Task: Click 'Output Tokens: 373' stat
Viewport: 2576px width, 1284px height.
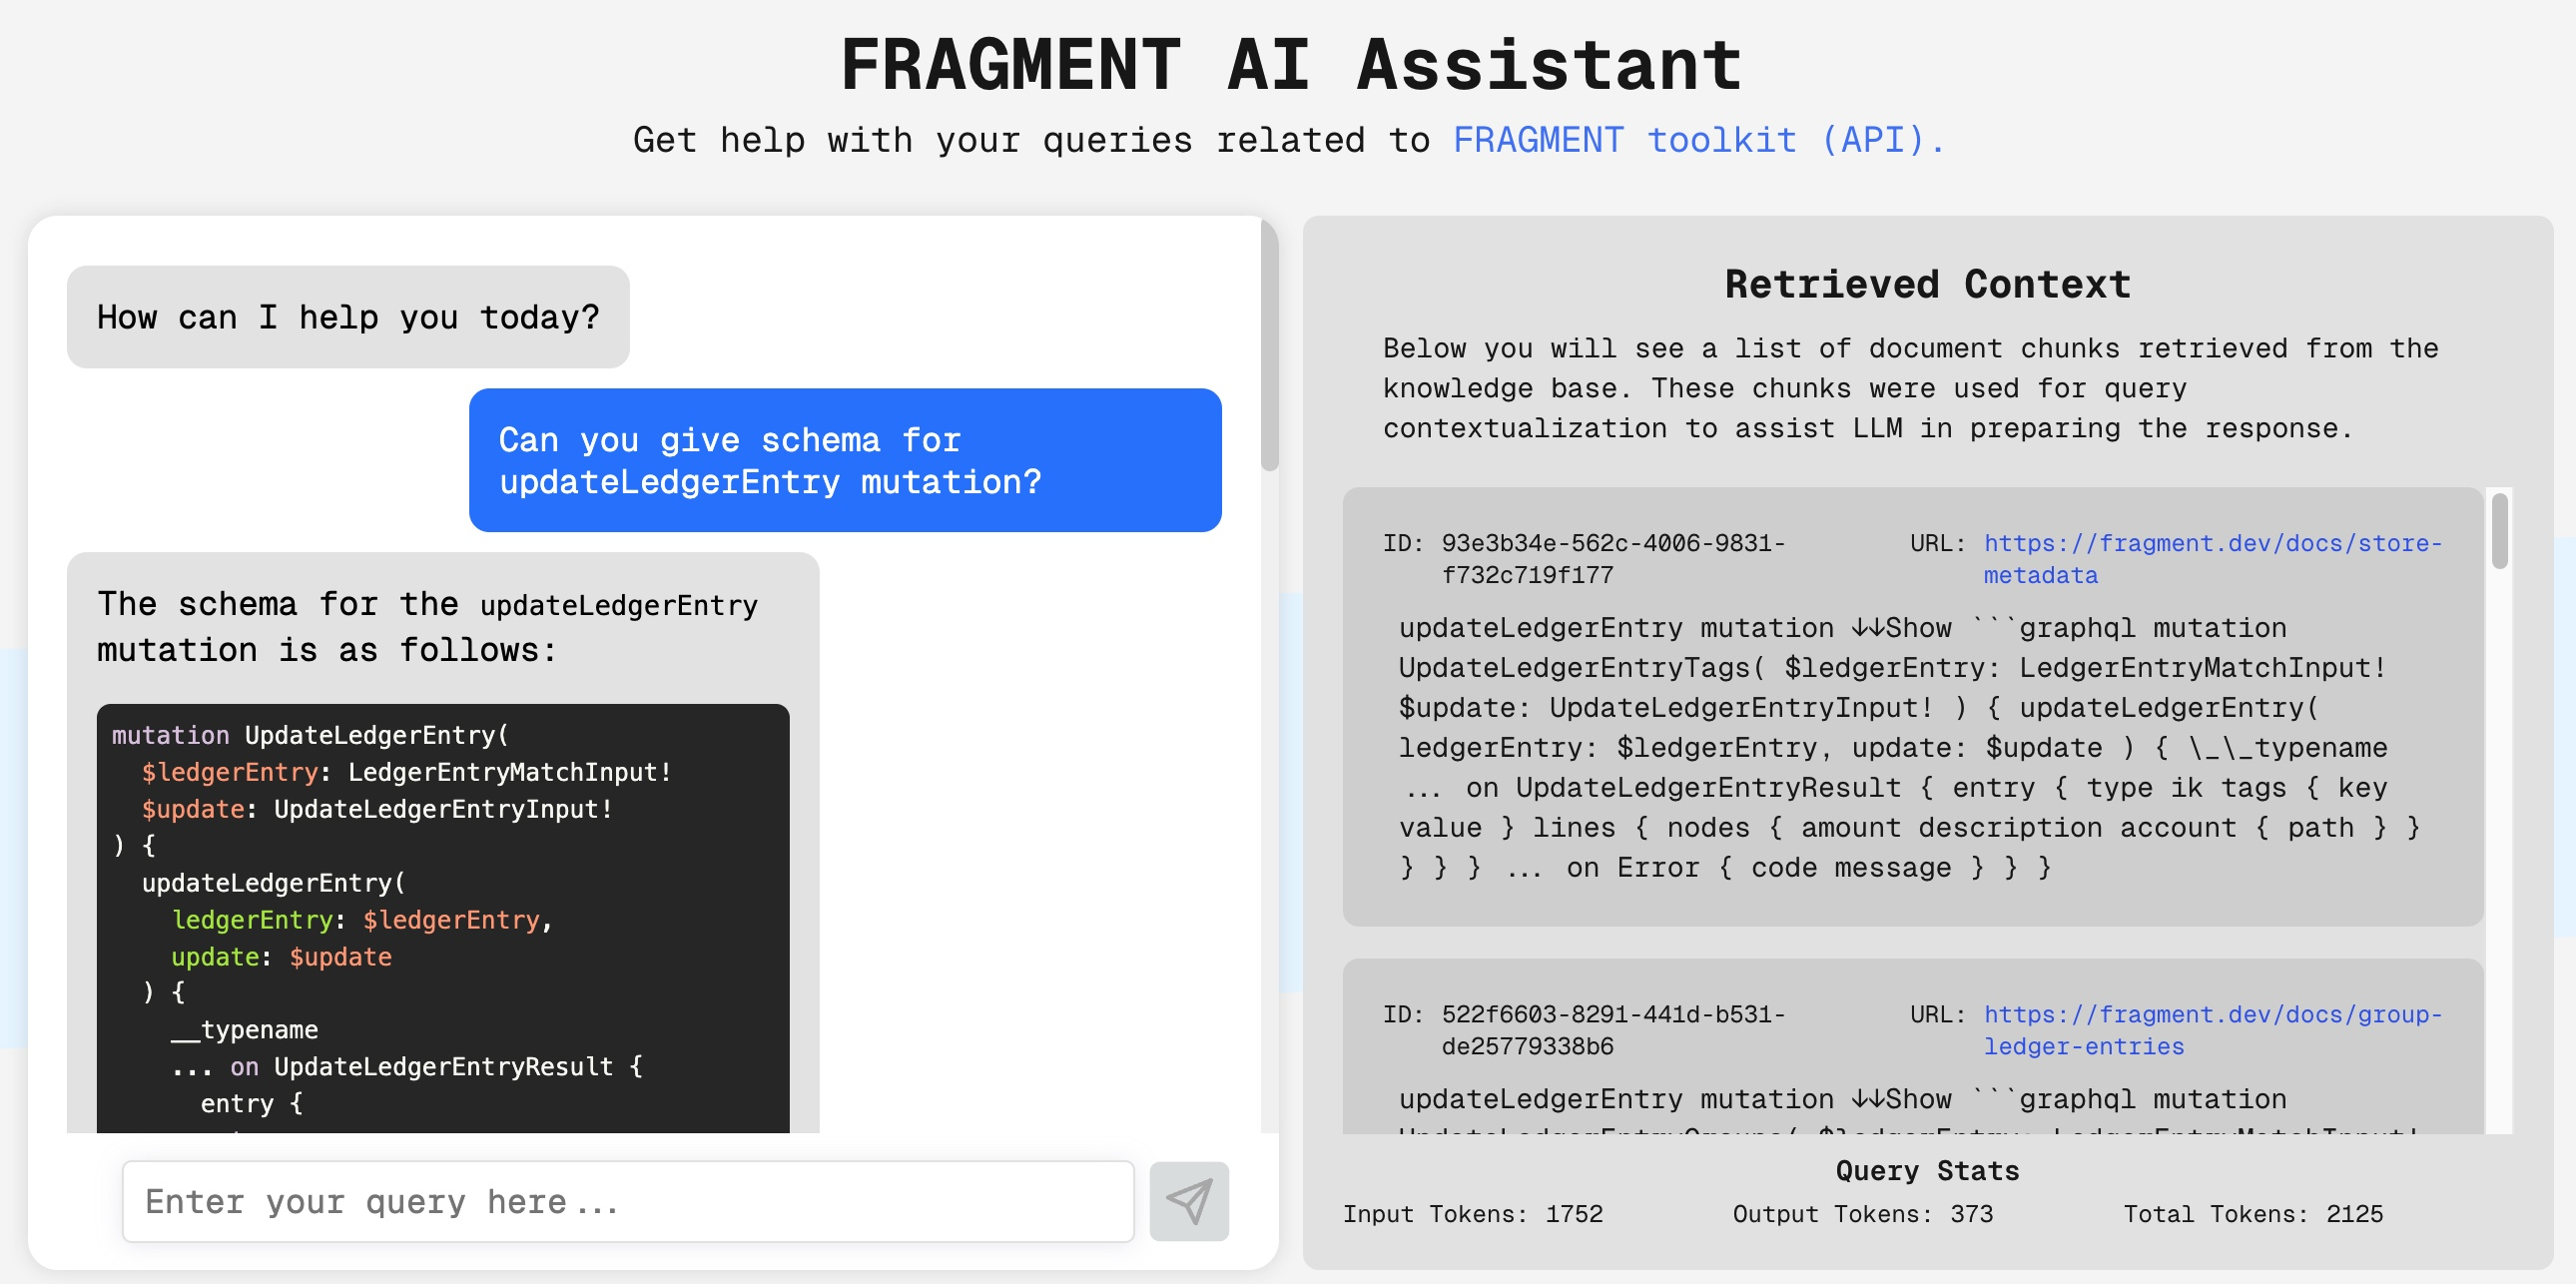Action: (x=1862, y=1214)
